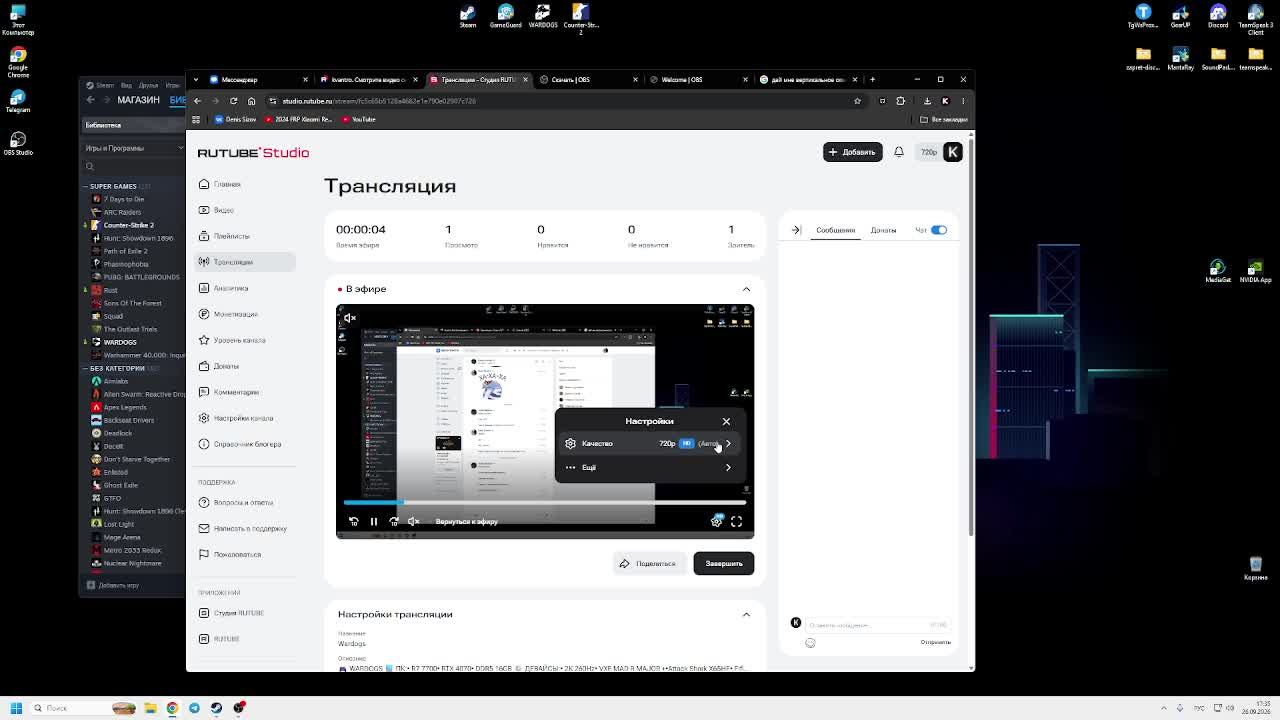The height and width of the screenshot is (720, 1280).
Task: Collapse the В эфире section
Action: tap(746, 289)
